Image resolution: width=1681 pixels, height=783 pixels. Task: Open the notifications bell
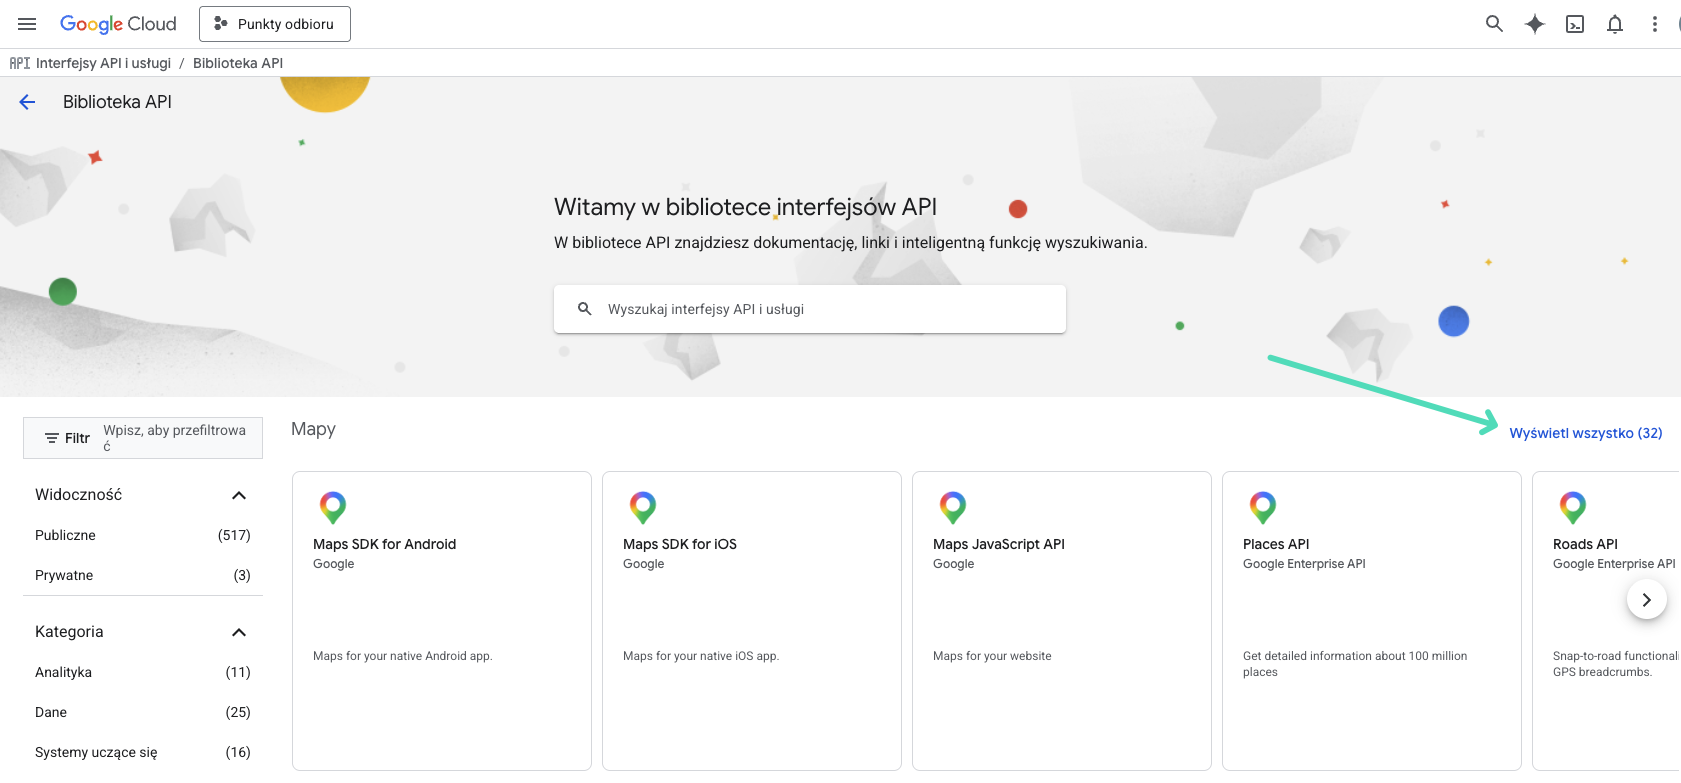tap(1615, 24)
